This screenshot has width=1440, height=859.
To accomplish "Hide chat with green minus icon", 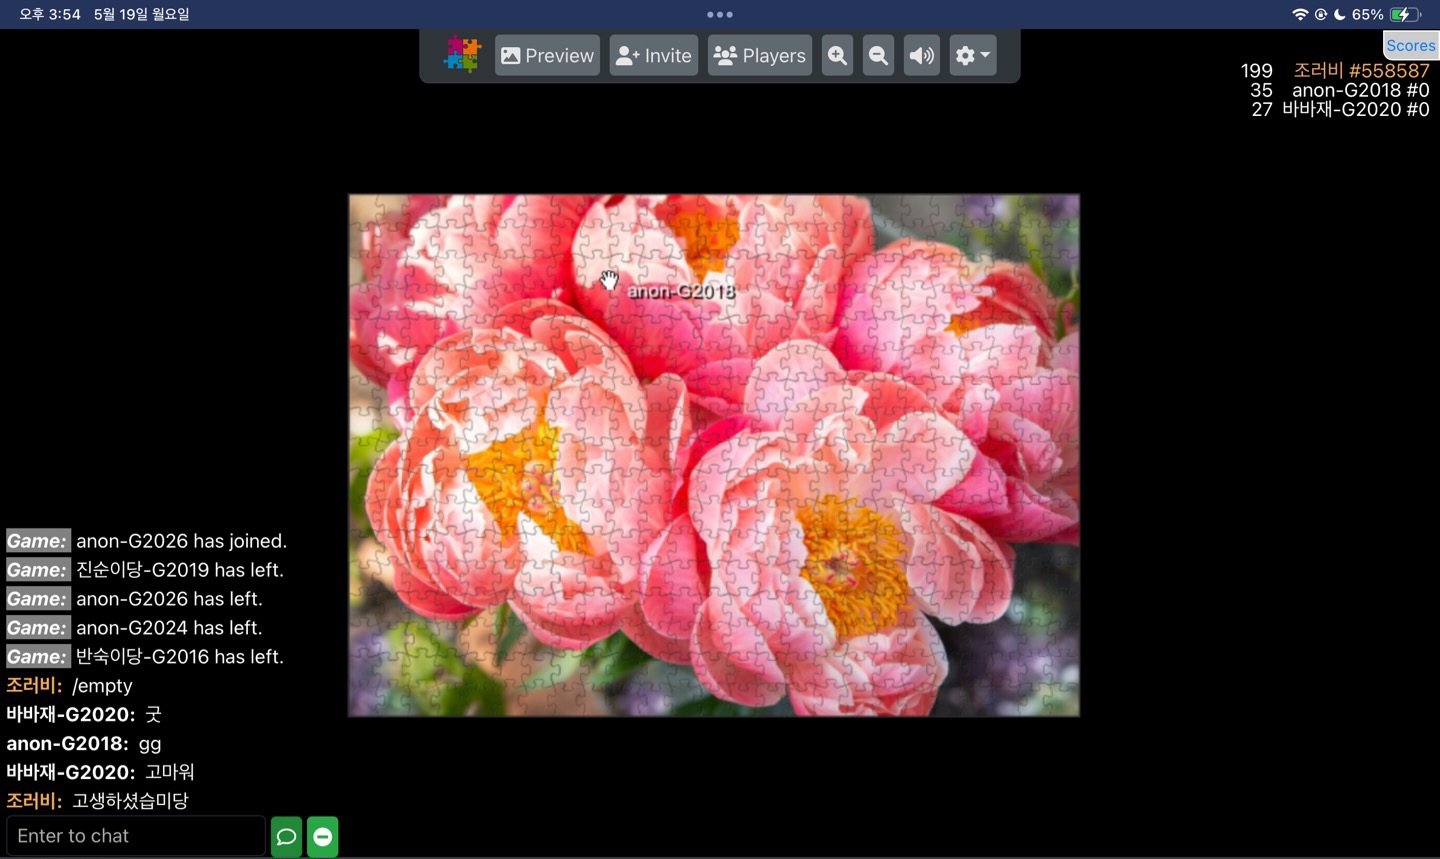I will pyautogui.click(x=322, y=837).
